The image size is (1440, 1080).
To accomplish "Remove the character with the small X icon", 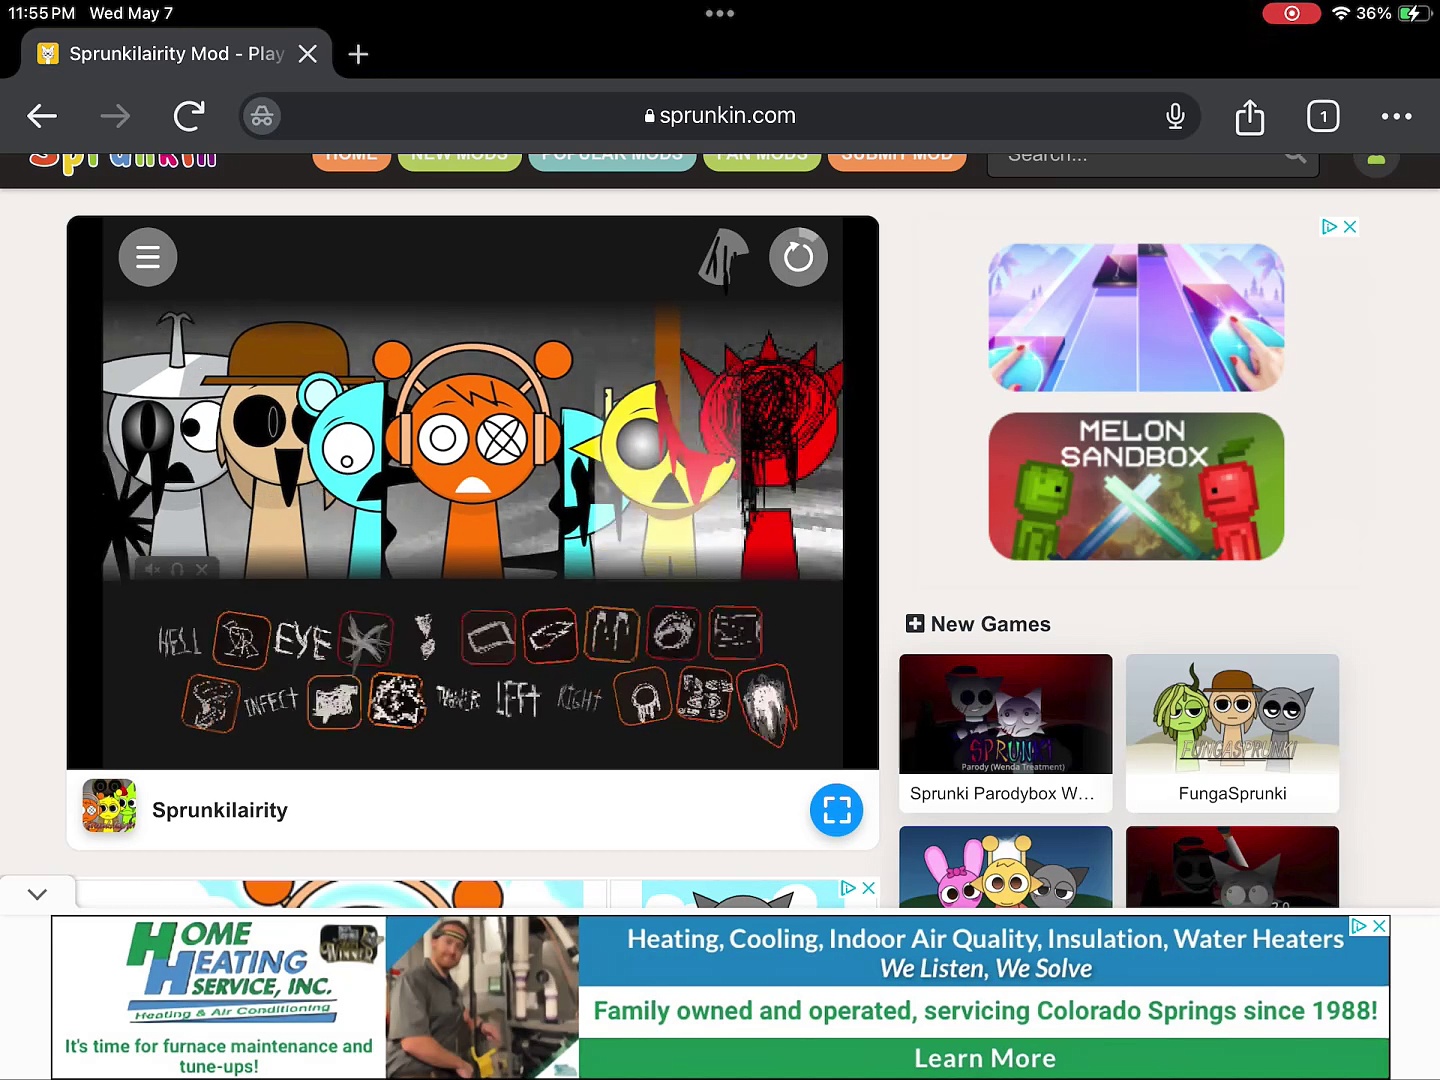I will click(202, 569).
